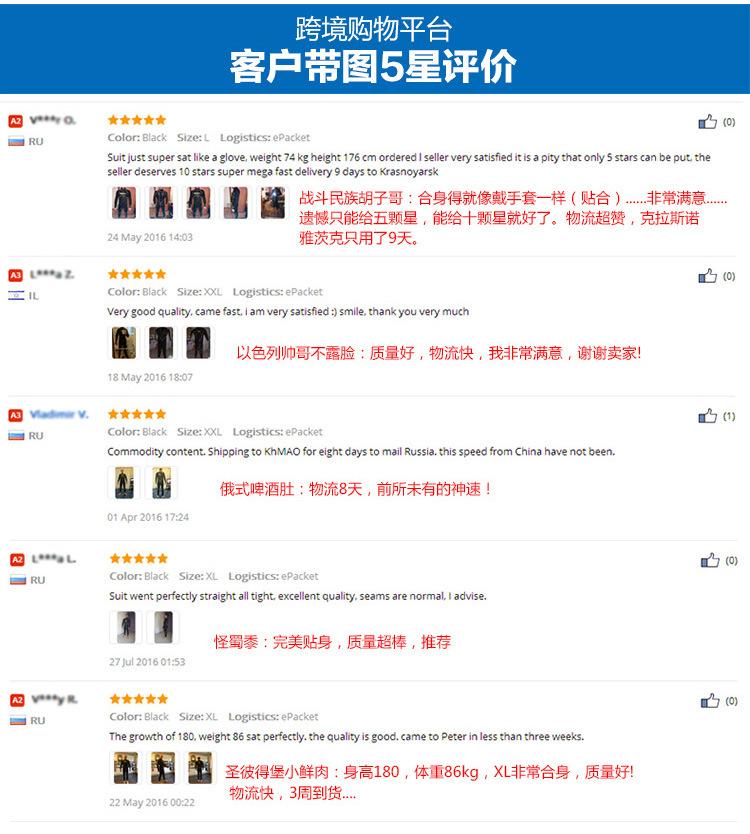This screenshot has width=750, height=834.
Task: Click A3 badge beside the IL reviewer
Action: pos(15,276)
